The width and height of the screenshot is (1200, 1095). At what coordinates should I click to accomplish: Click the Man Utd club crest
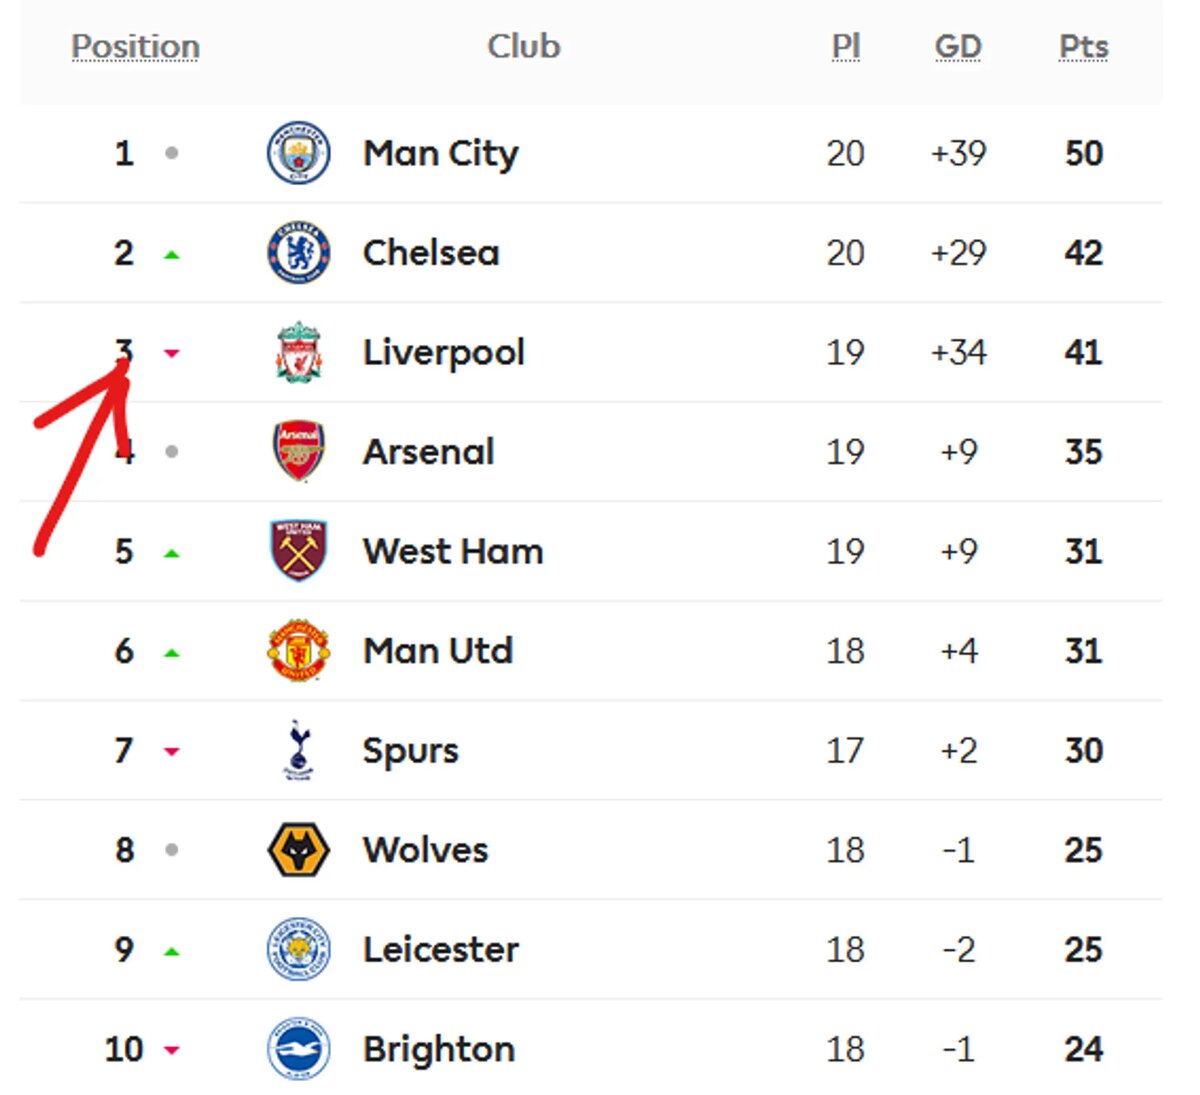click(x=298, y=650)
